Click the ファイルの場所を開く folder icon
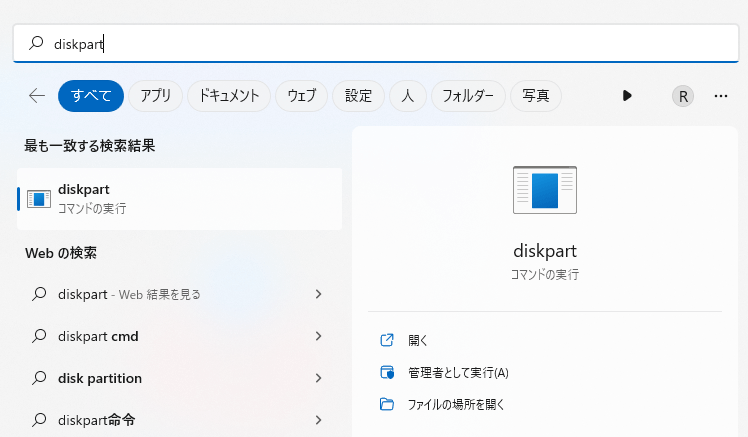The width and height of the screenshot is (748, 437). pos(387,405)
